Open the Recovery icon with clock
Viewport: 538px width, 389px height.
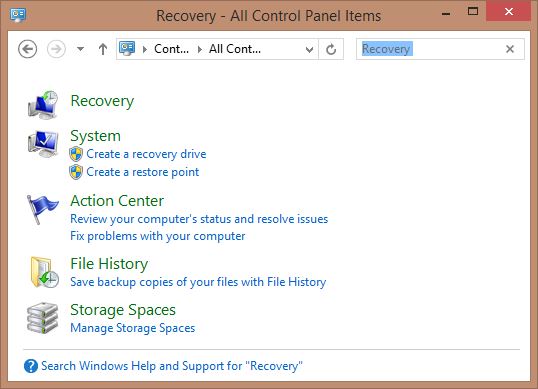[43, 105]
